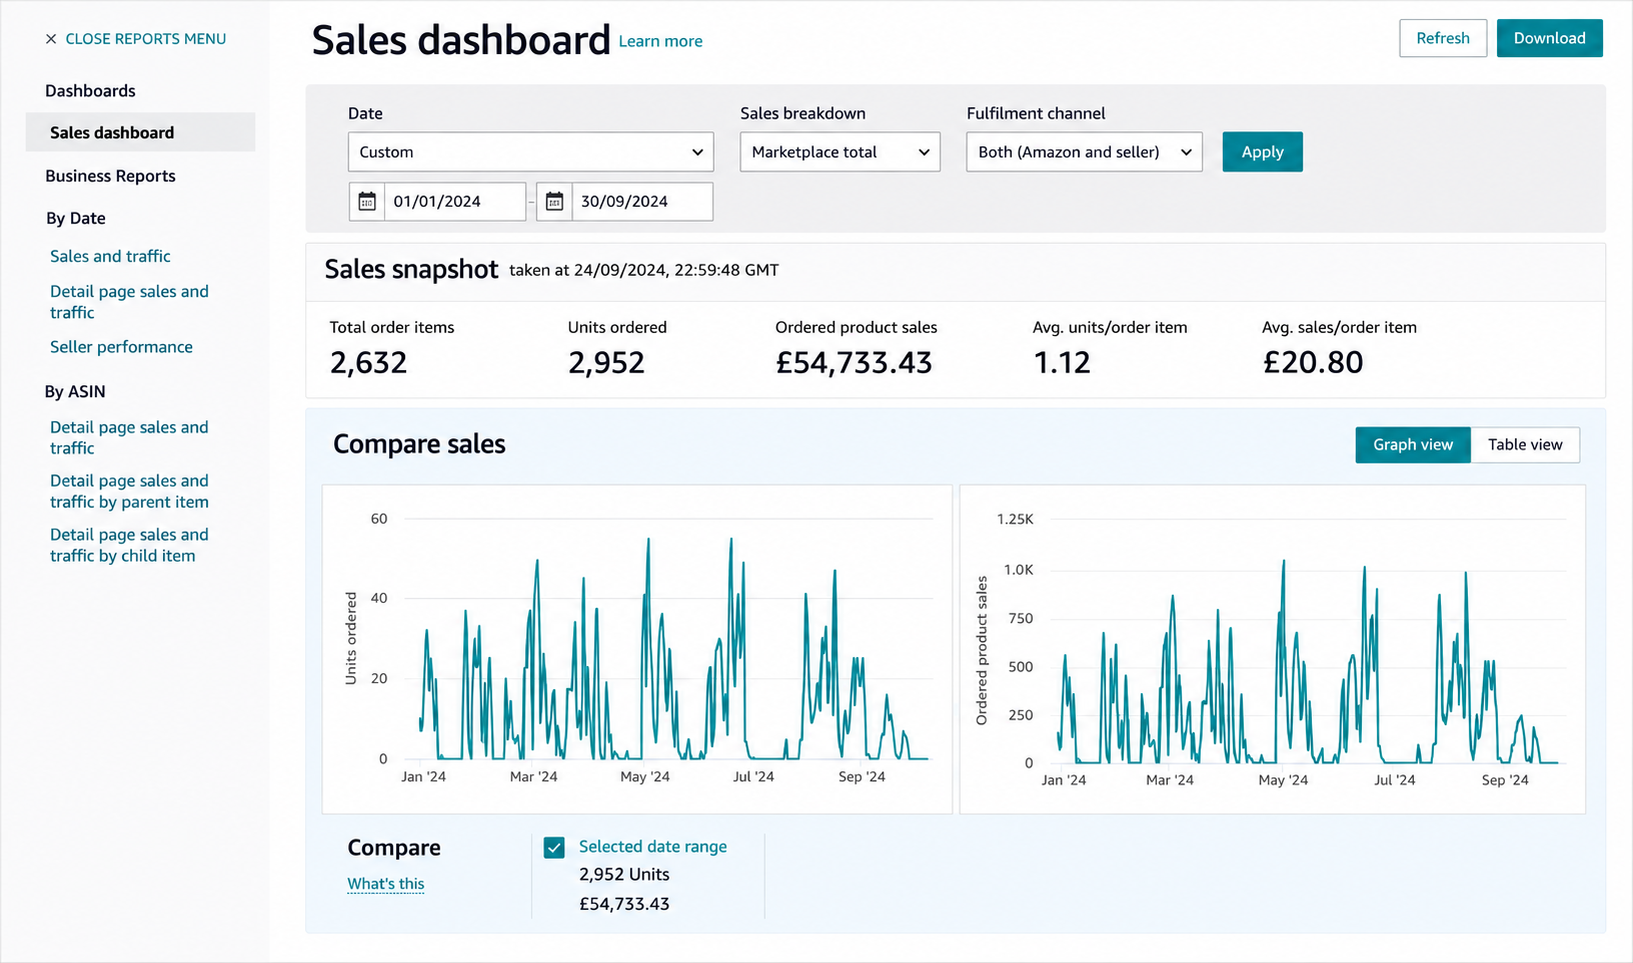This screenshot has width=1633, height=963.
Task: Click the Units ordered line chart
Action: 637,649
